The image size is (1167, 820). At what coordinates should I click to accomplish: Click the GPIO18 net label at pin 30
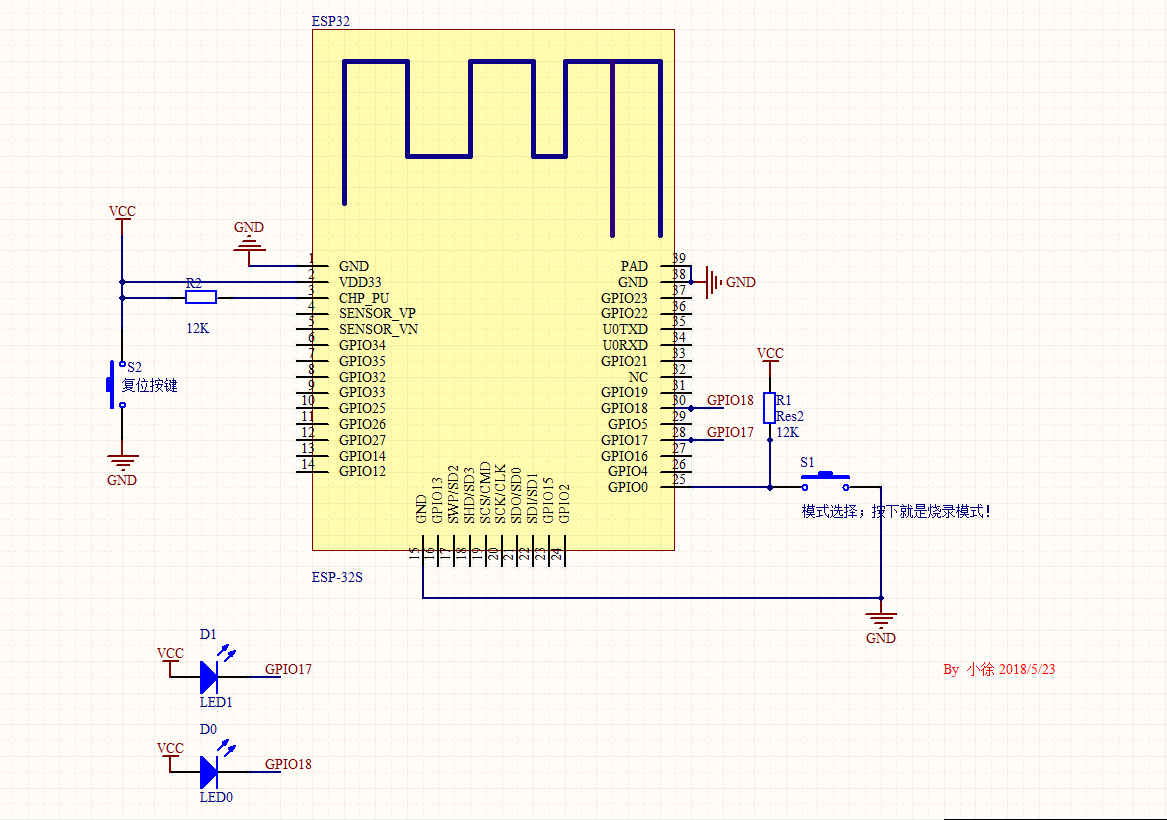click(730, 400)
